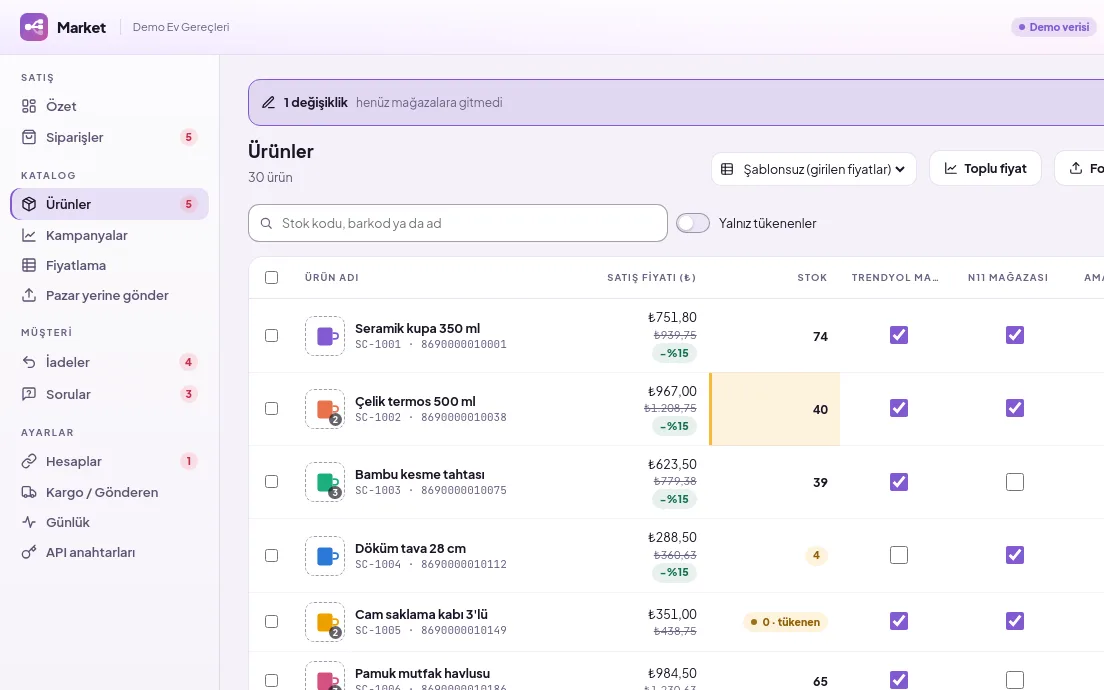The width and height of the screenshot is (1104, 690).
Task: Click the Market app logo icon
Action: [x=34, y=27]
